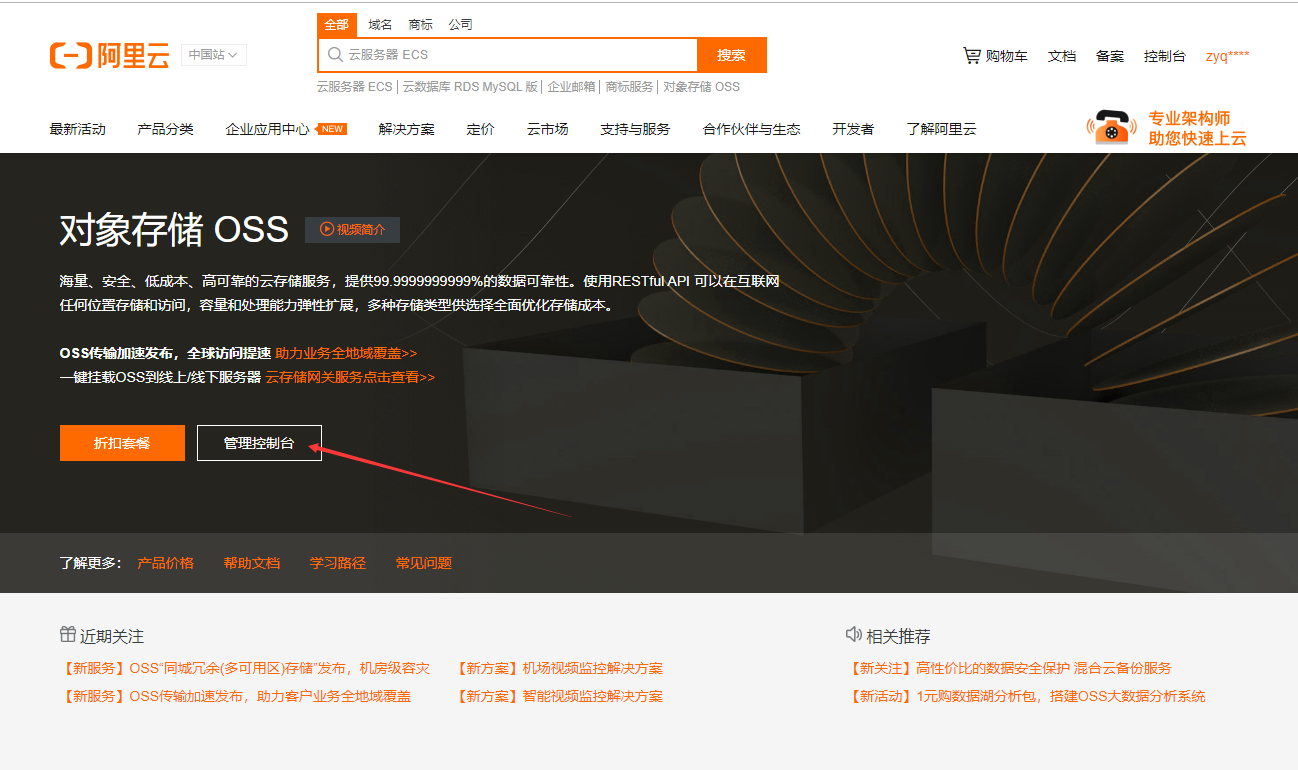Open the 开发者 menu

pyautogui.click(x=853, y=129)
